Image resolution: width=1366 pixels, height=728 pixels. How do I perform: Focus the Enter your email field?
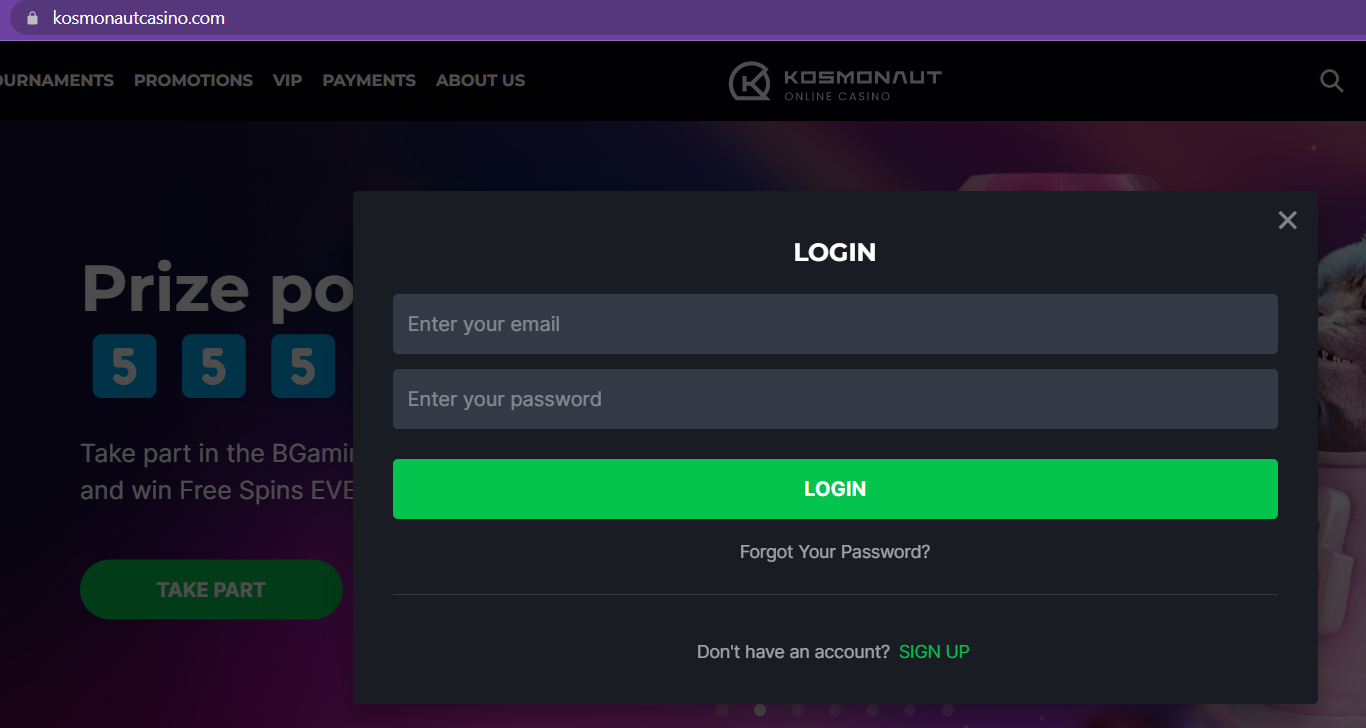coord(835,324)
